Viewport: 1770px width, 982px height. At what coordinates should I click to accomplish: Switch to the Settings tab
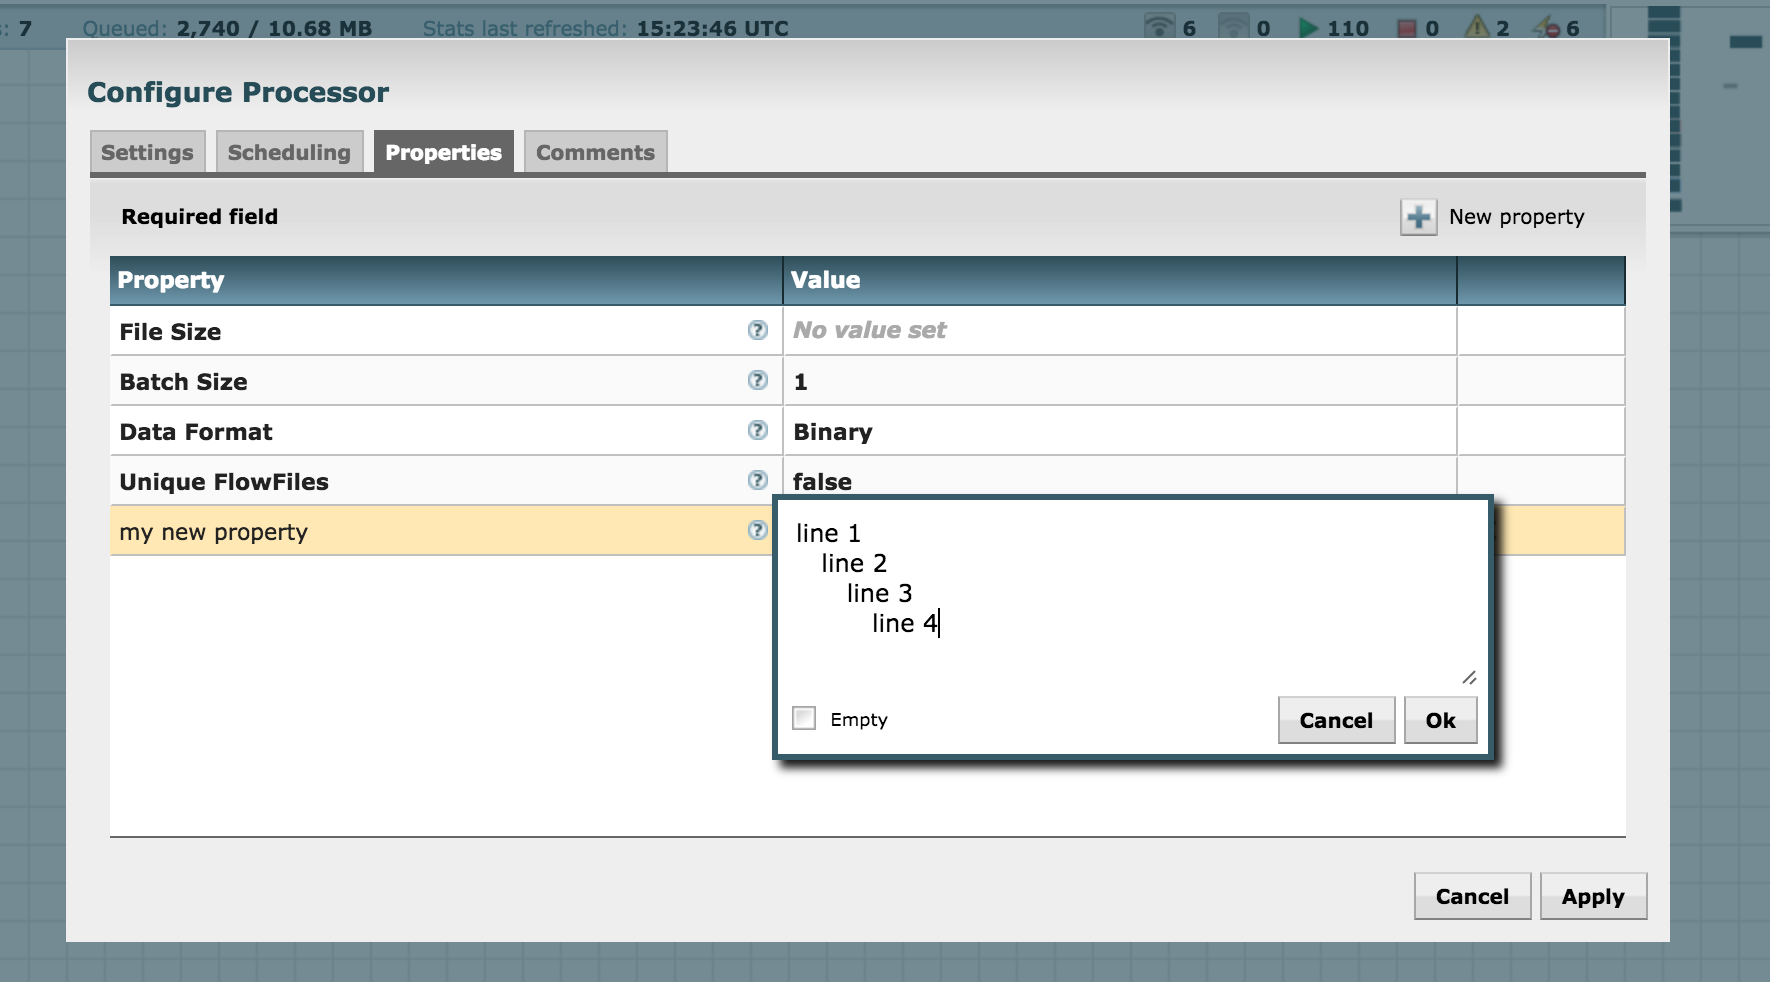[147, 151]
